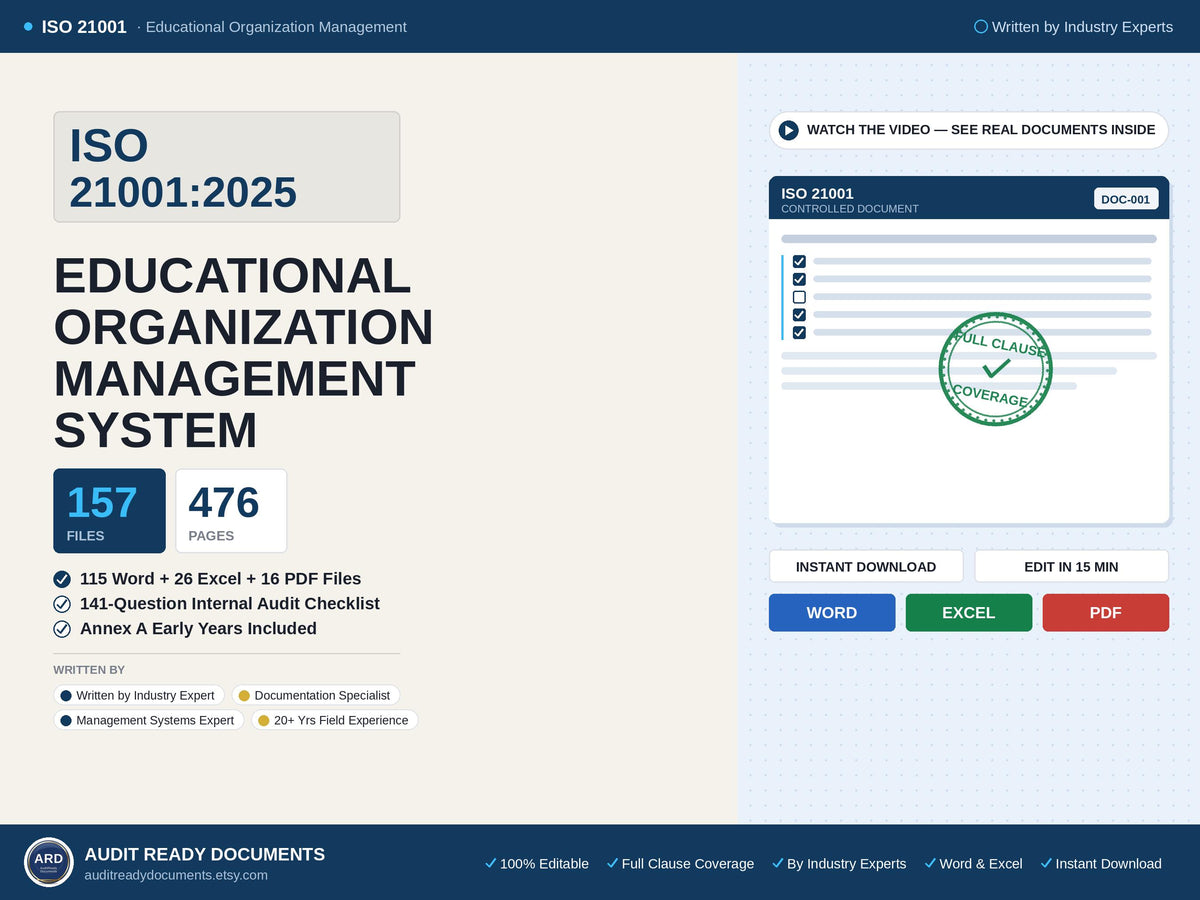Viewport: 1200px width, 900px height.
Task: Click the 20+ Yrs Field Experience tag
Action: click(x=334, y=720)
